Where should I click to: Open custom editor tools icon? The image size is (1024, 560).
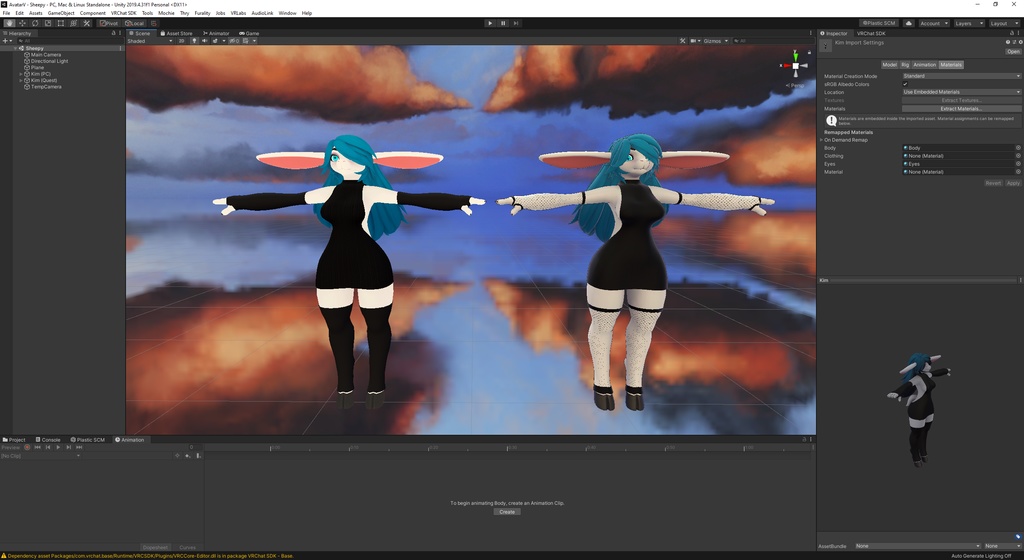pos(86,23)
